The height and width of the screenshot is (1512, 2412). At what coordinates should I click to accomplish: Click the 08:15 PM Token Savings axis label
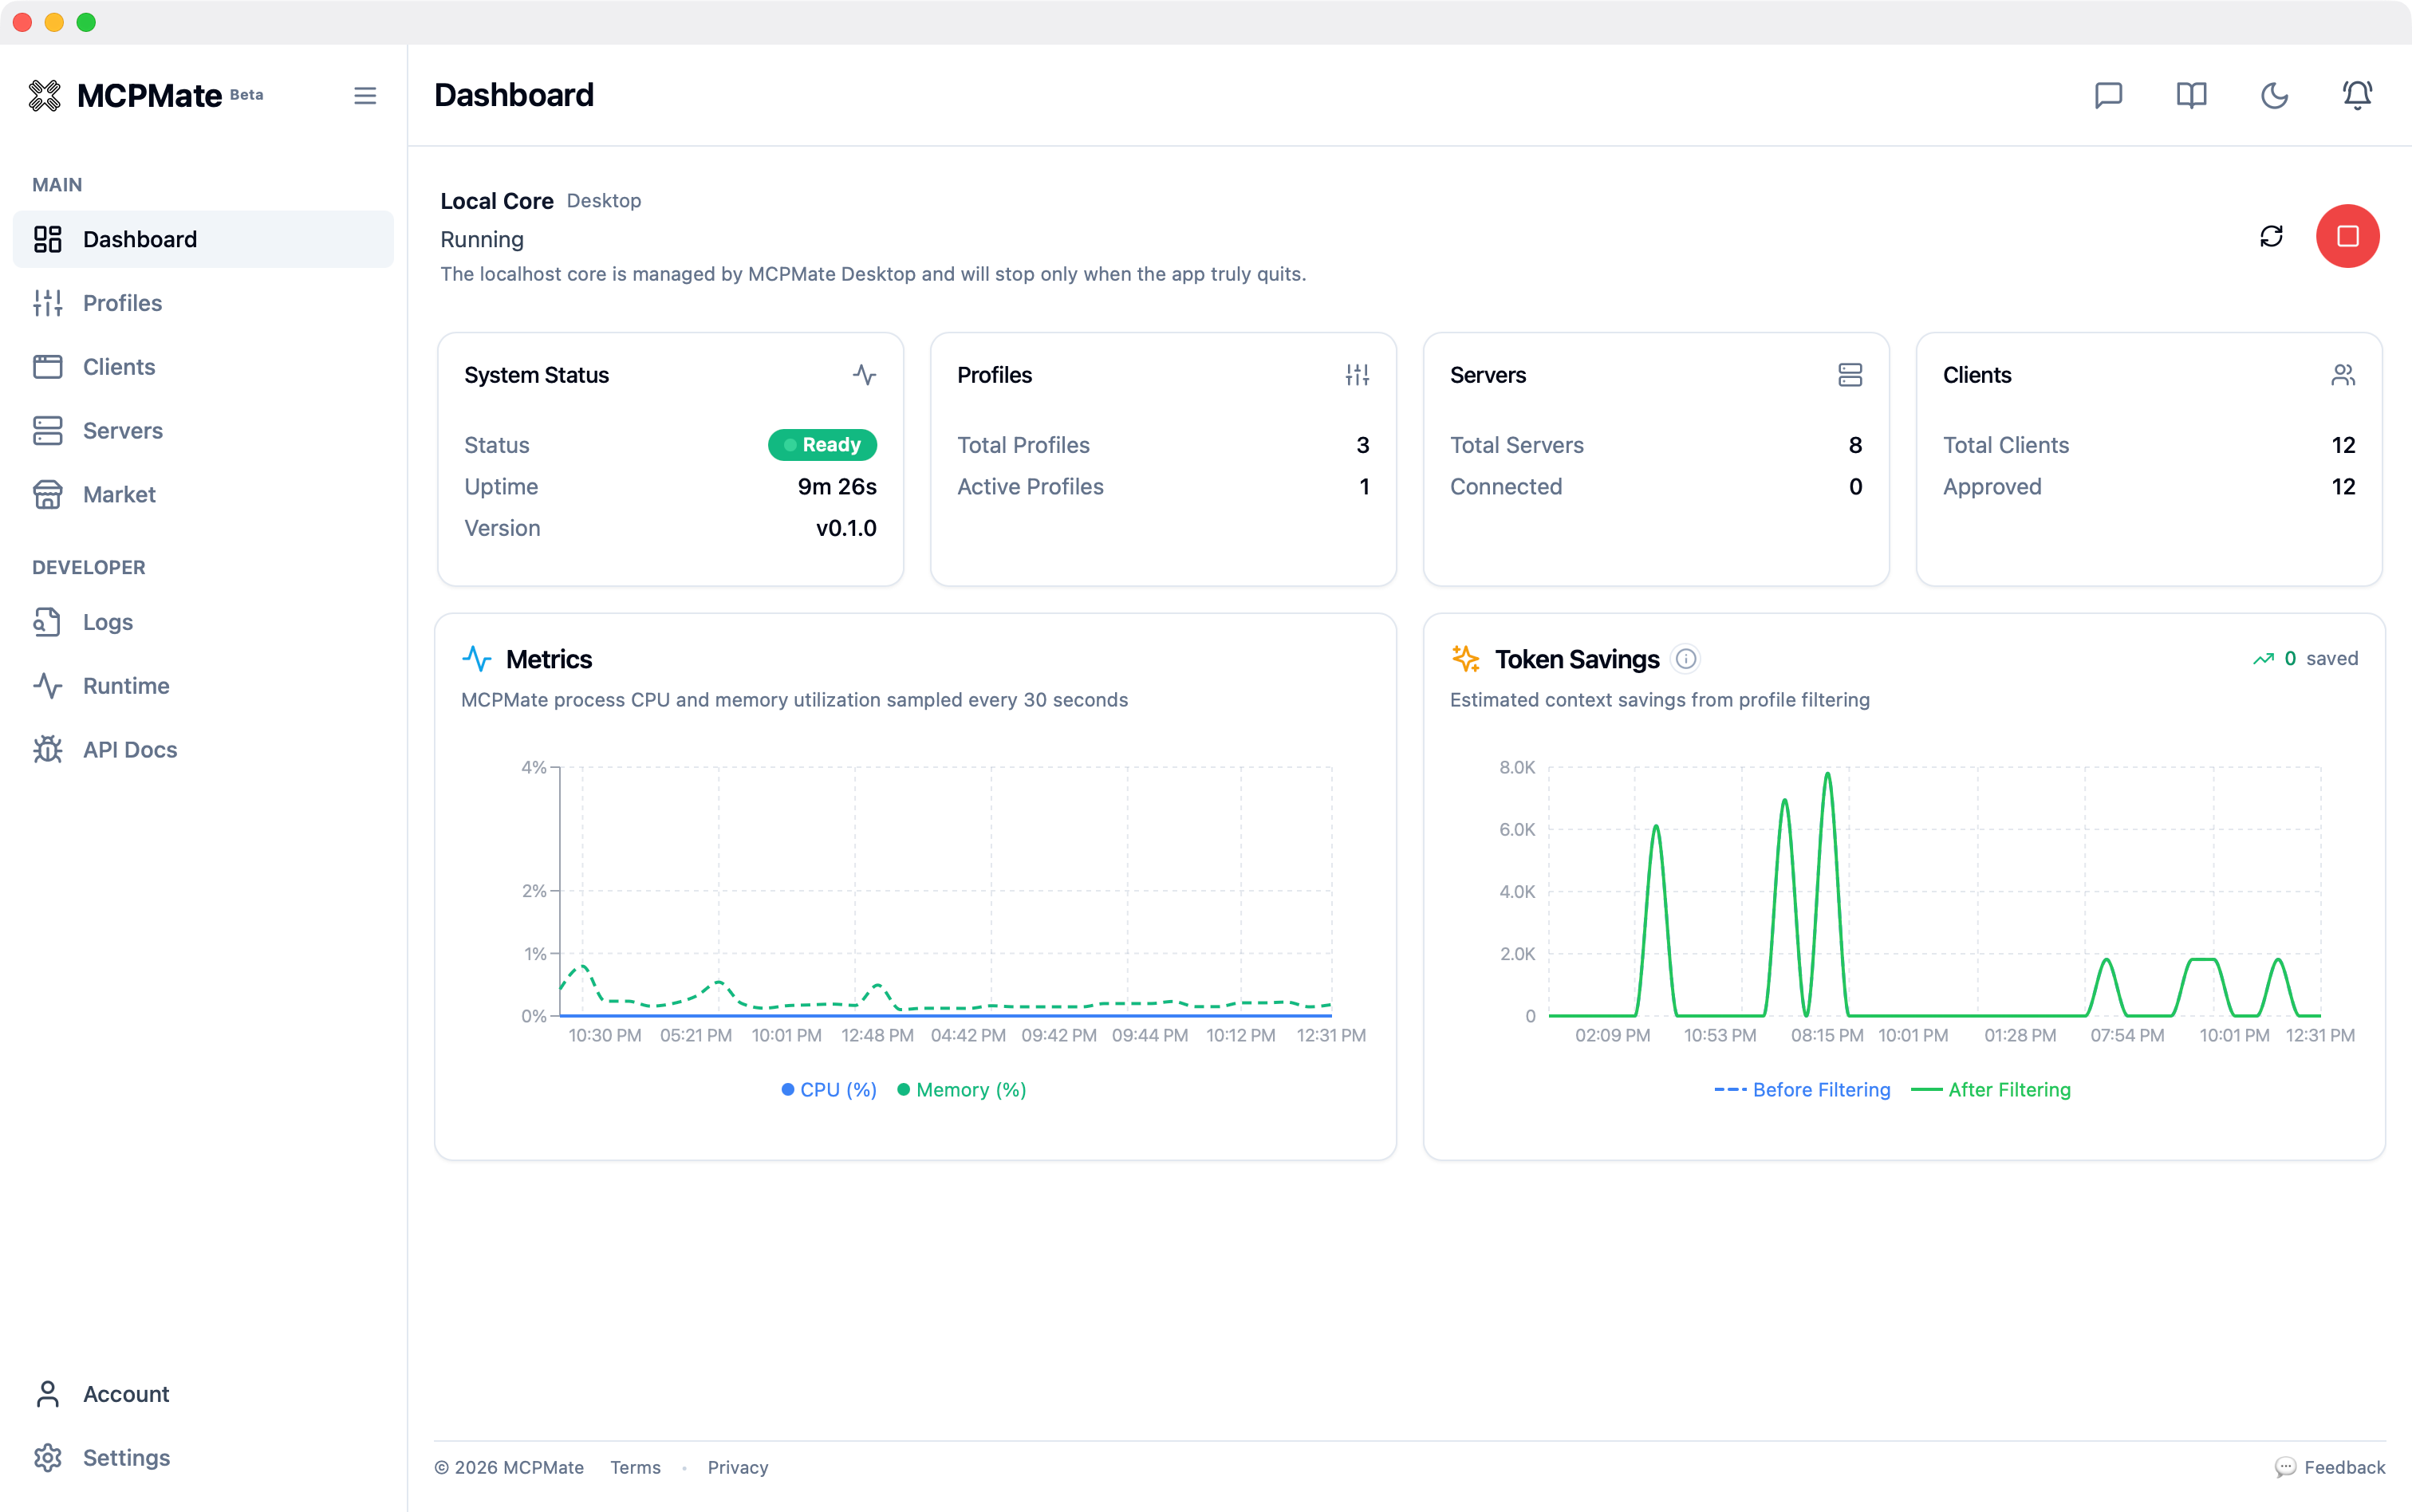point(1827,1035)
